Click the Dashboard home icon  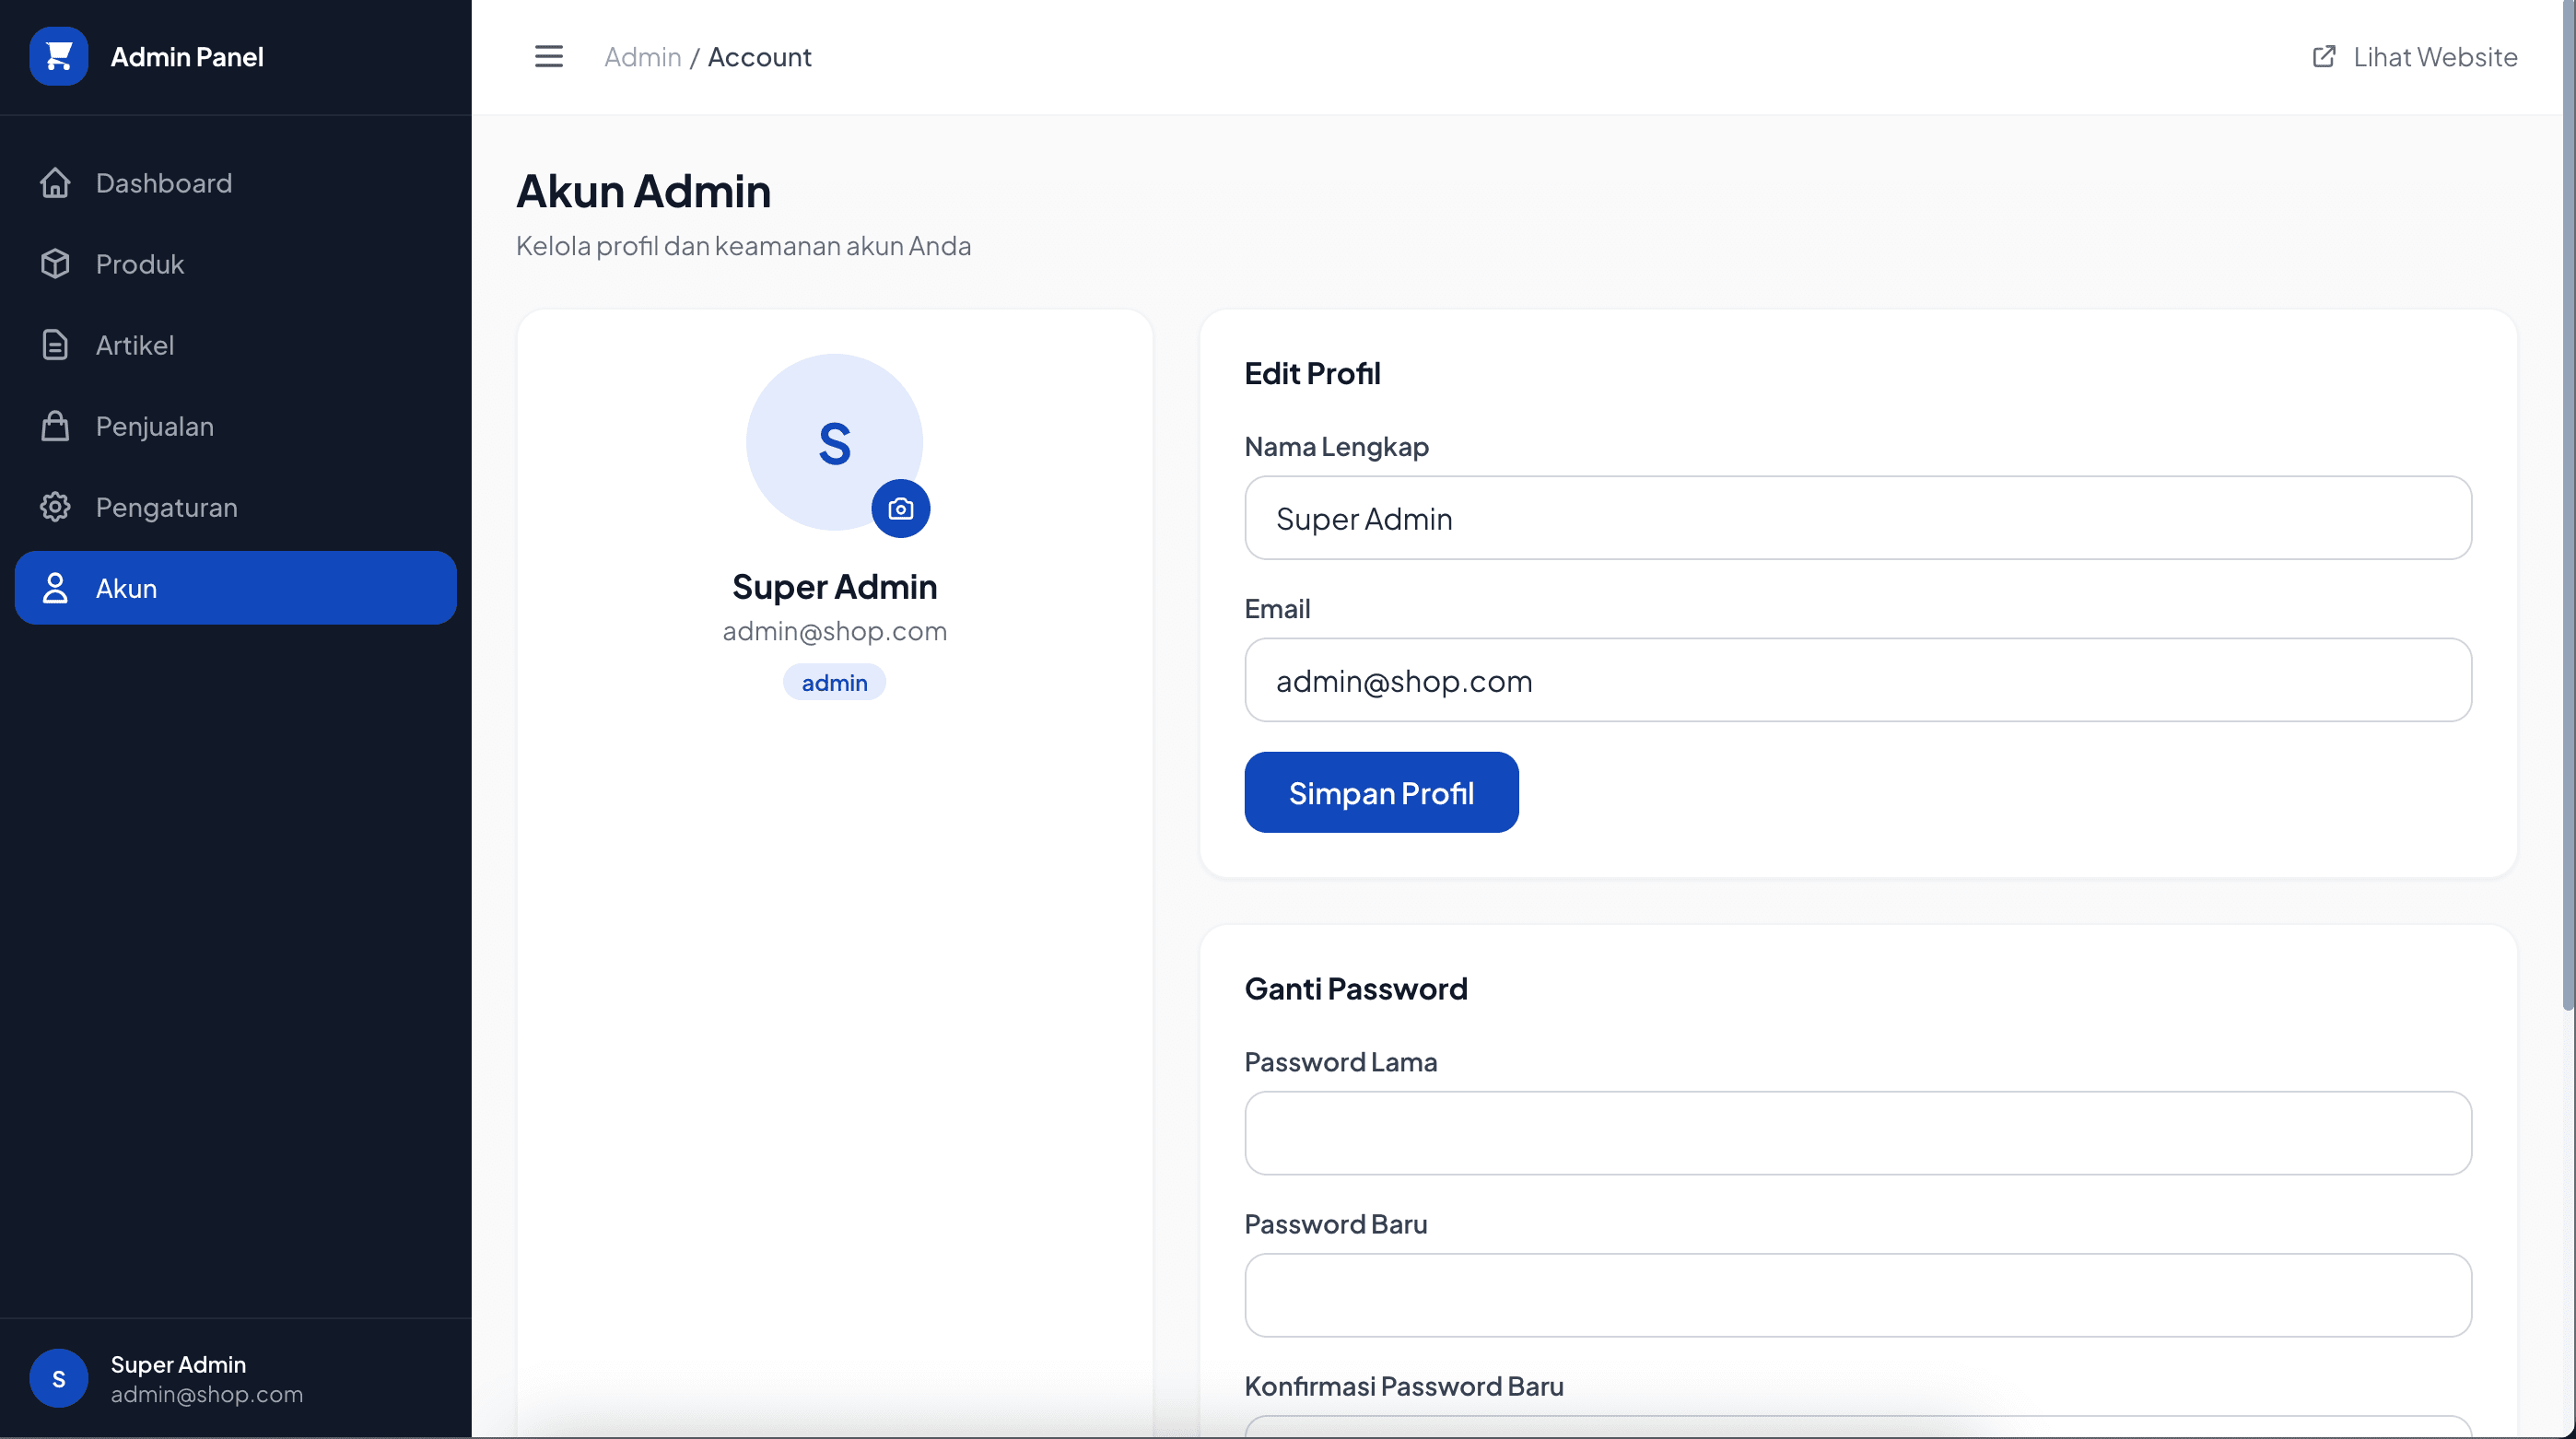coord(55,183)
